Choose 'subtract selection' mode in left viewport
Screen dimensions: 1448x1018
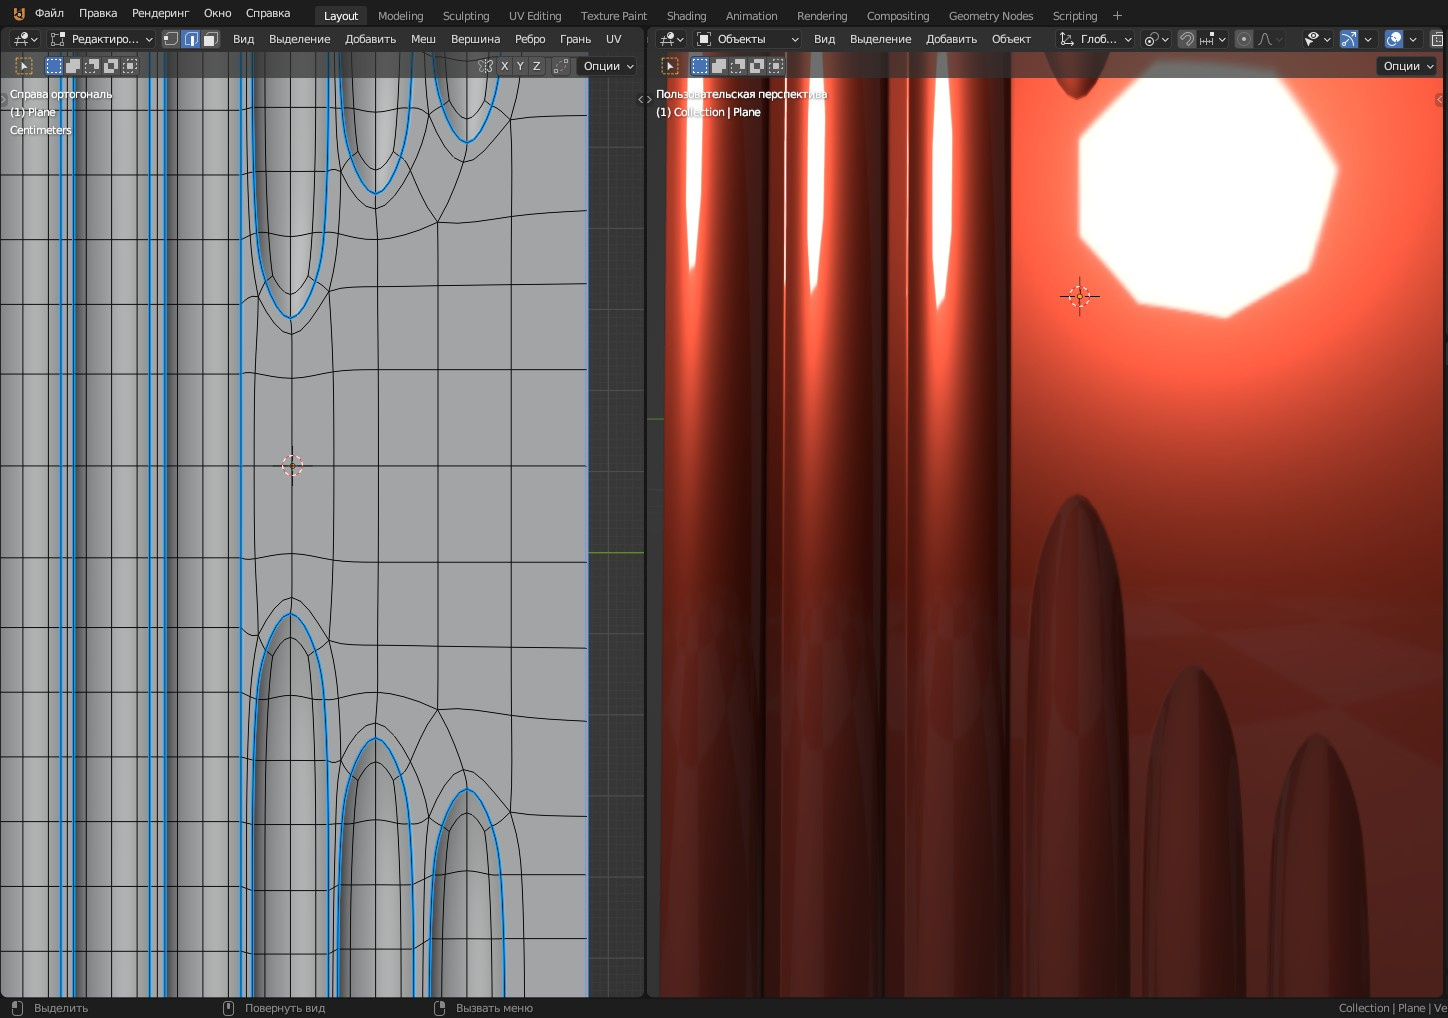pos(92,66)
